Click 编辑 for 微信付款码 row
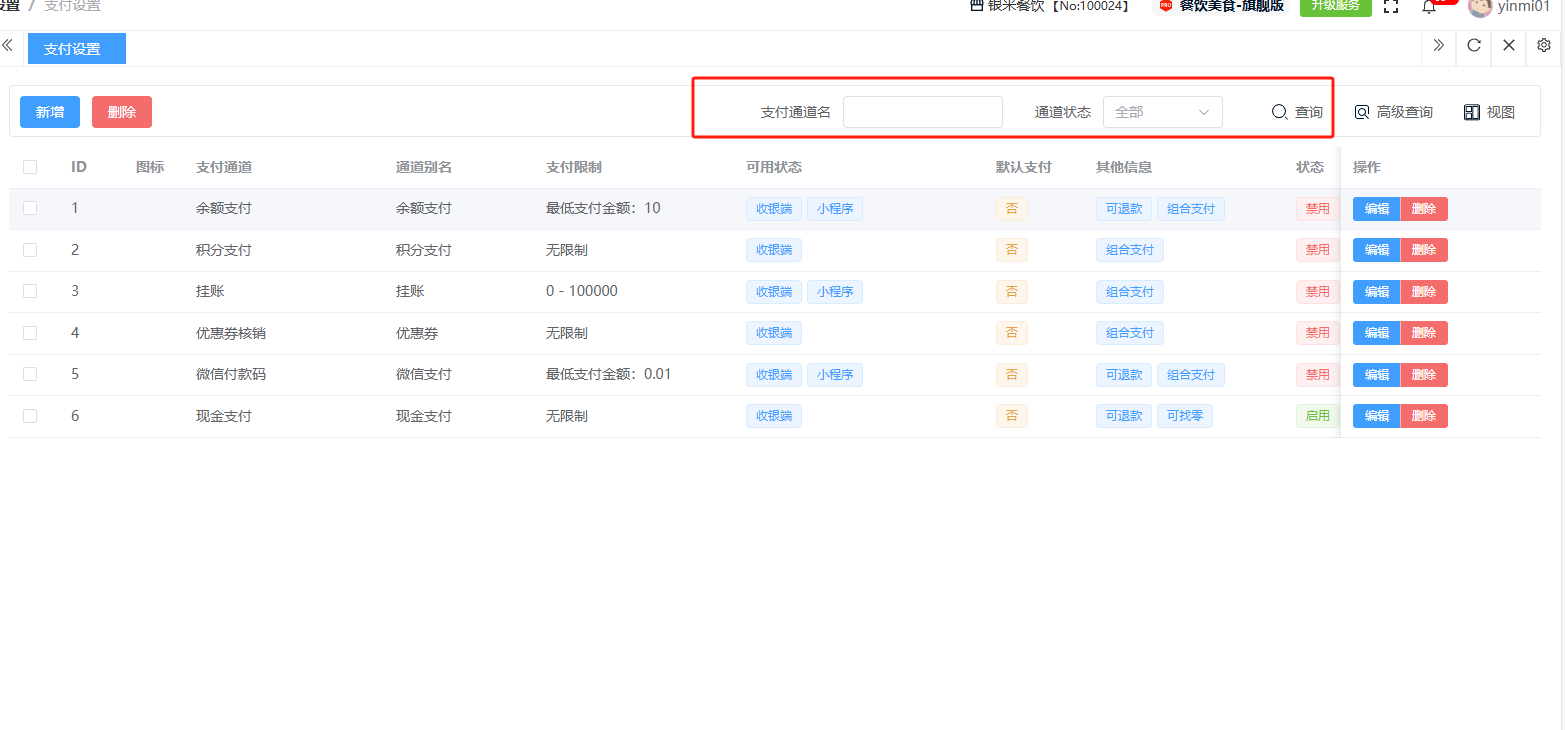Viewport: 1565px width, 730px height. [x=1377, y=375]
